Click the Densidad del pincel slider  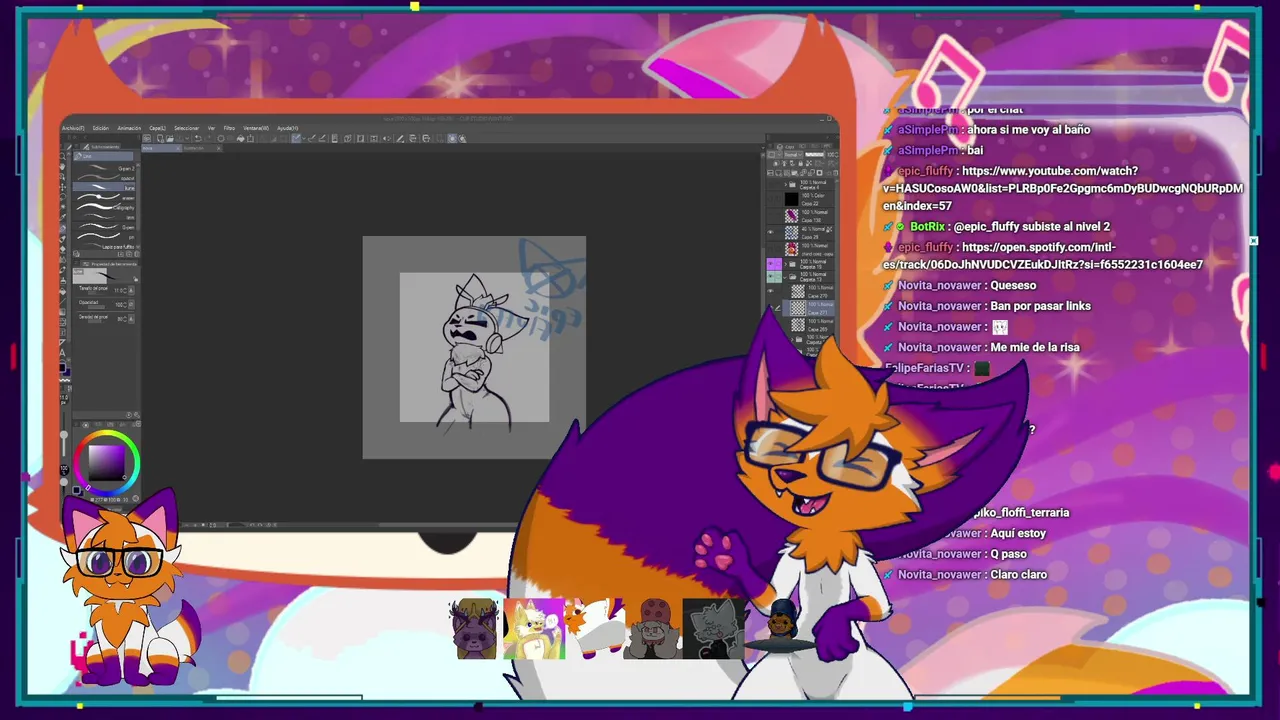tap(94, 321)
